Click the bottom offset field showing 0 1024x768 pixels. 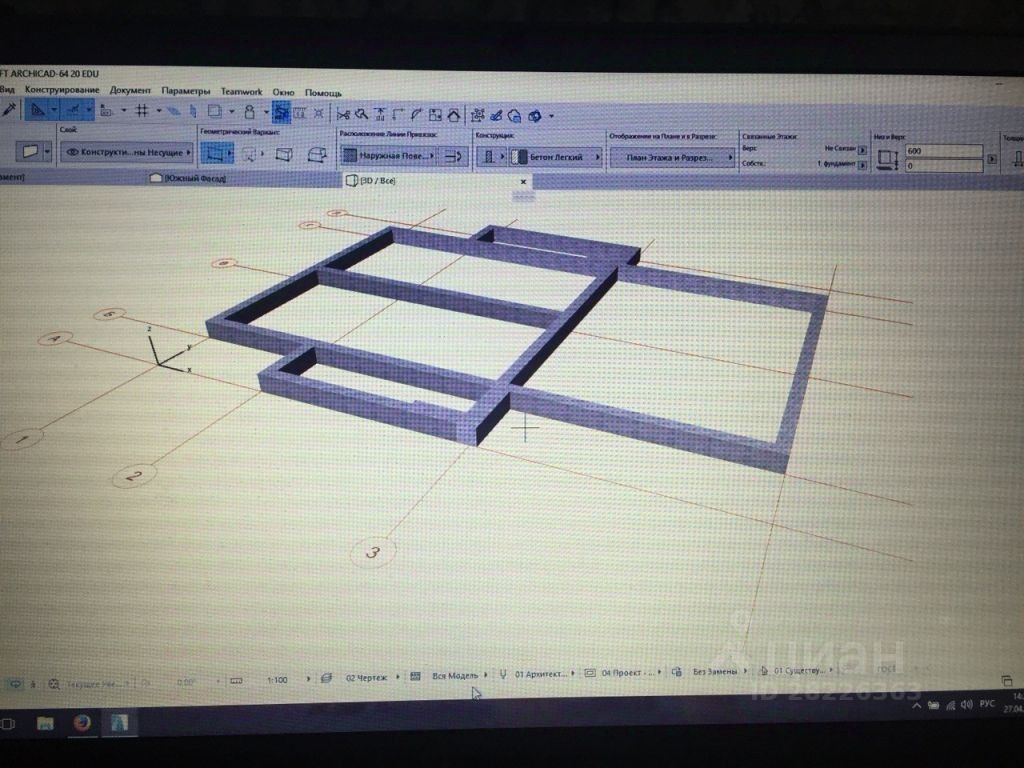[943, 165]
